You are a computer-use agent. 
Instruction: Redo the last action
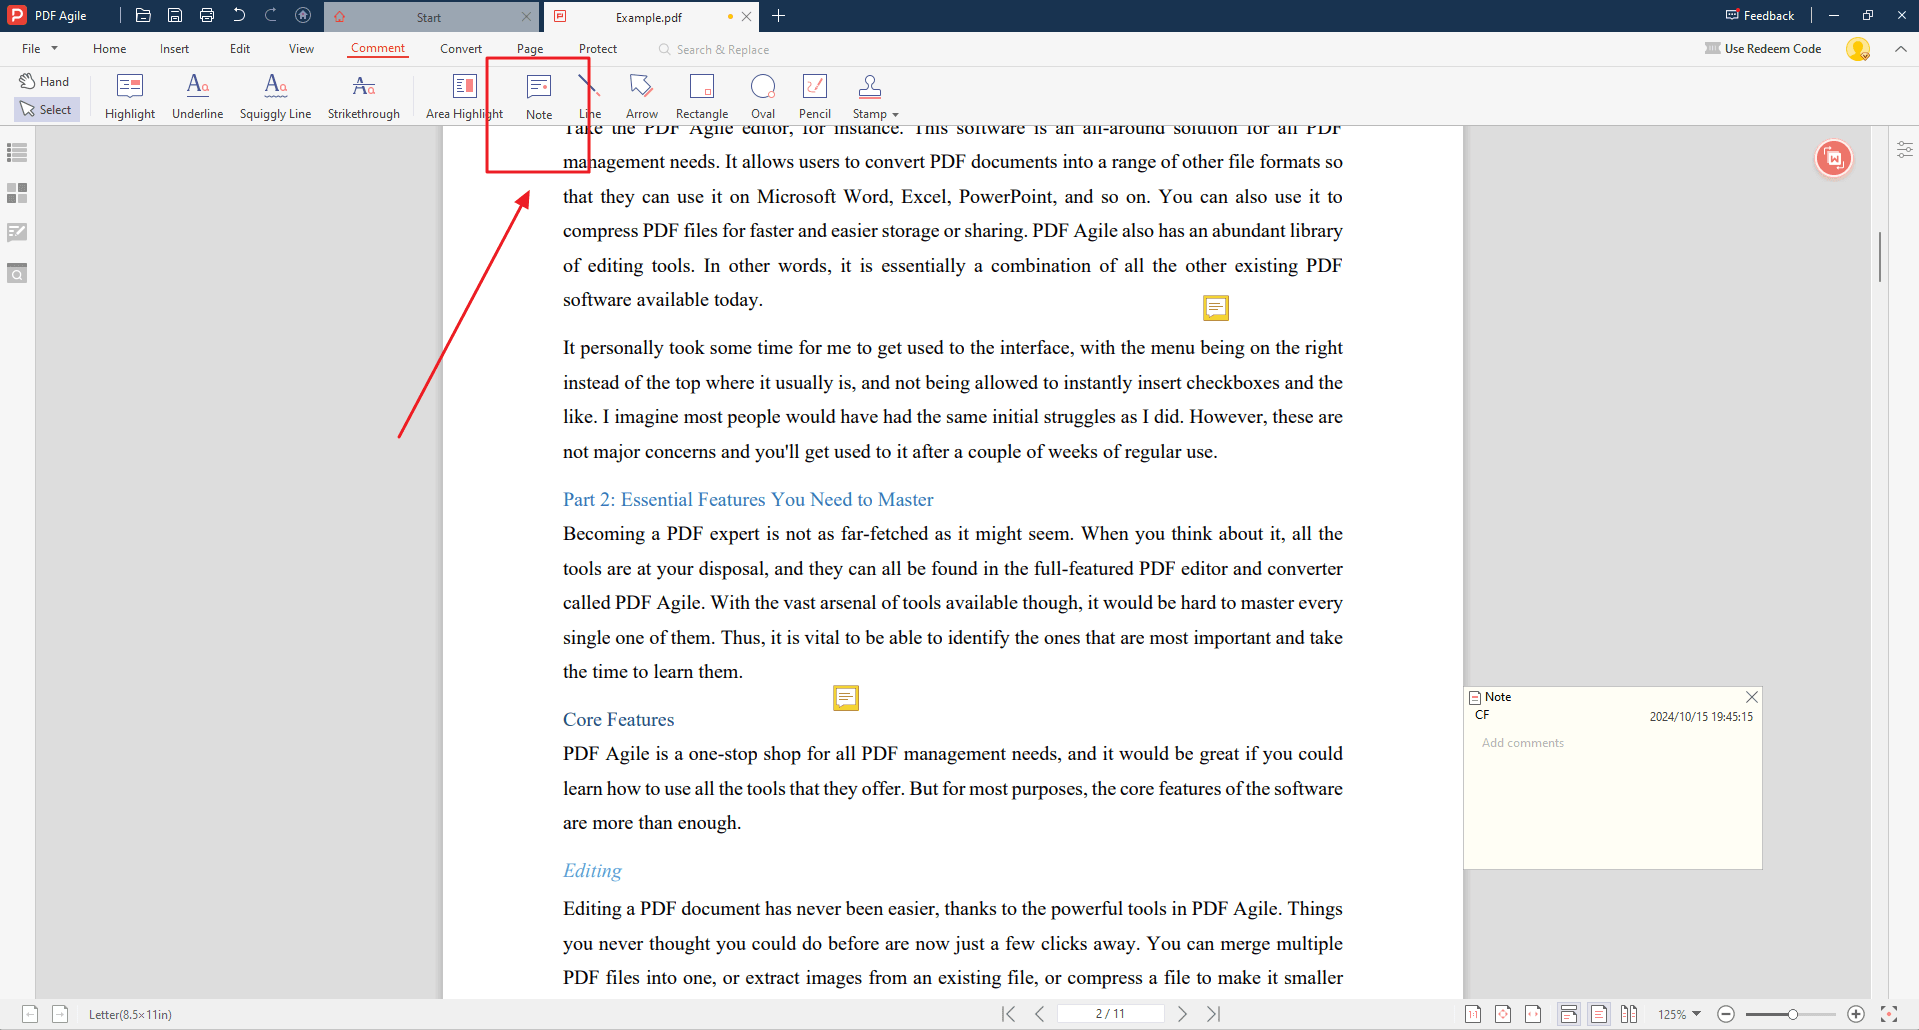[x=271, y=15]
